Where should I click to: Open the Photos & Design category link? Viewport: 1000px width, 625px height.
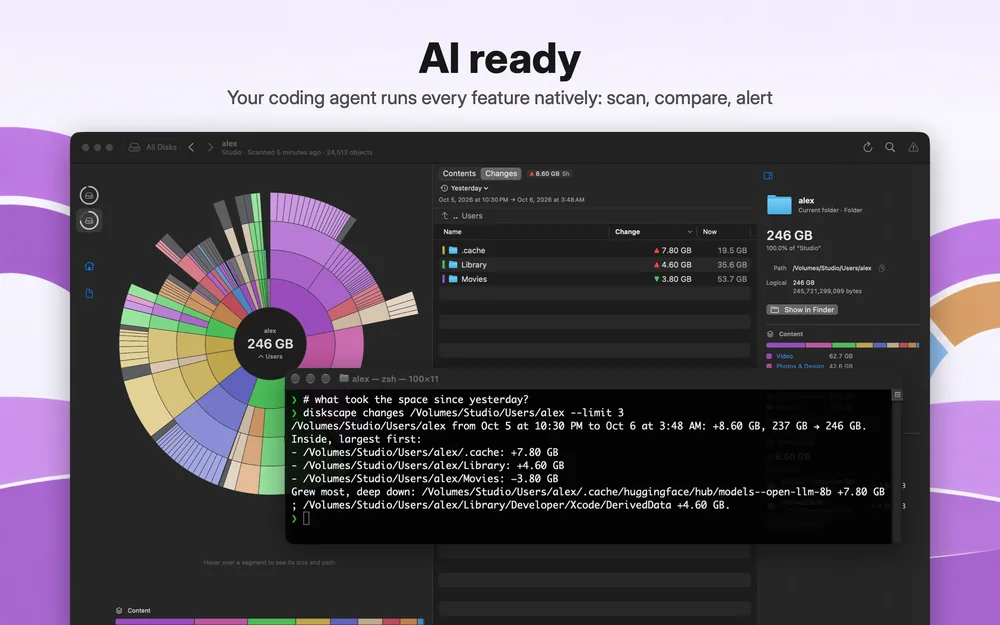(800, 367)
